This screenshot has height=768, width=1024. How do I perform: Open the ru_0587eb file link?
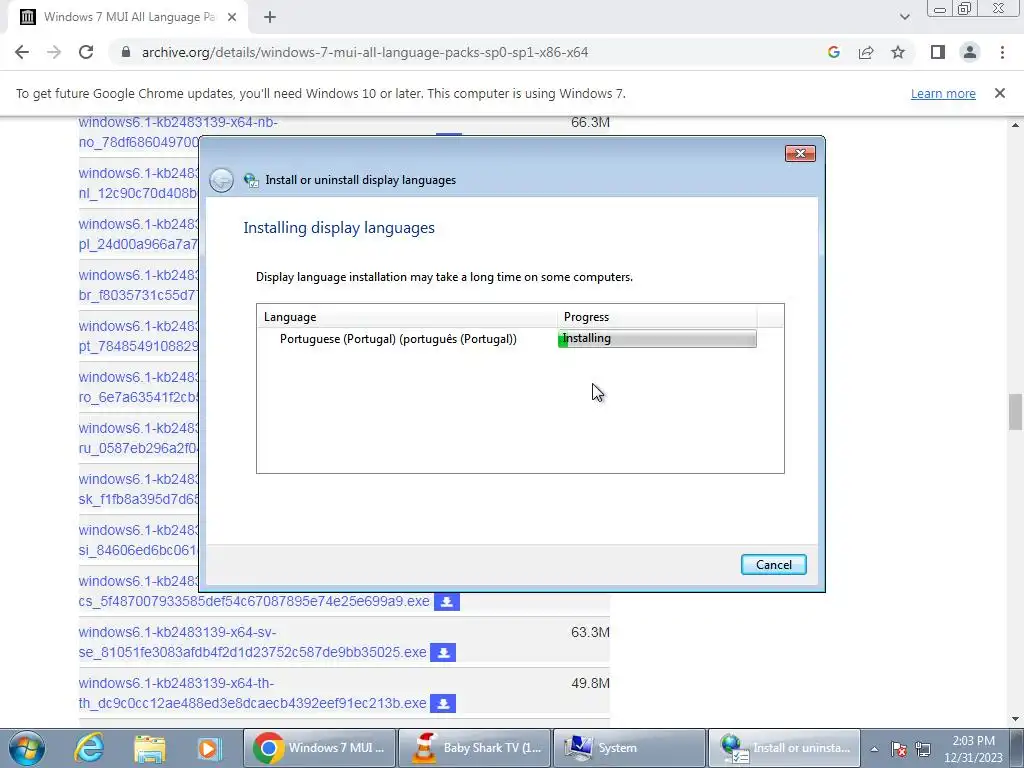(x=138, y=438)
